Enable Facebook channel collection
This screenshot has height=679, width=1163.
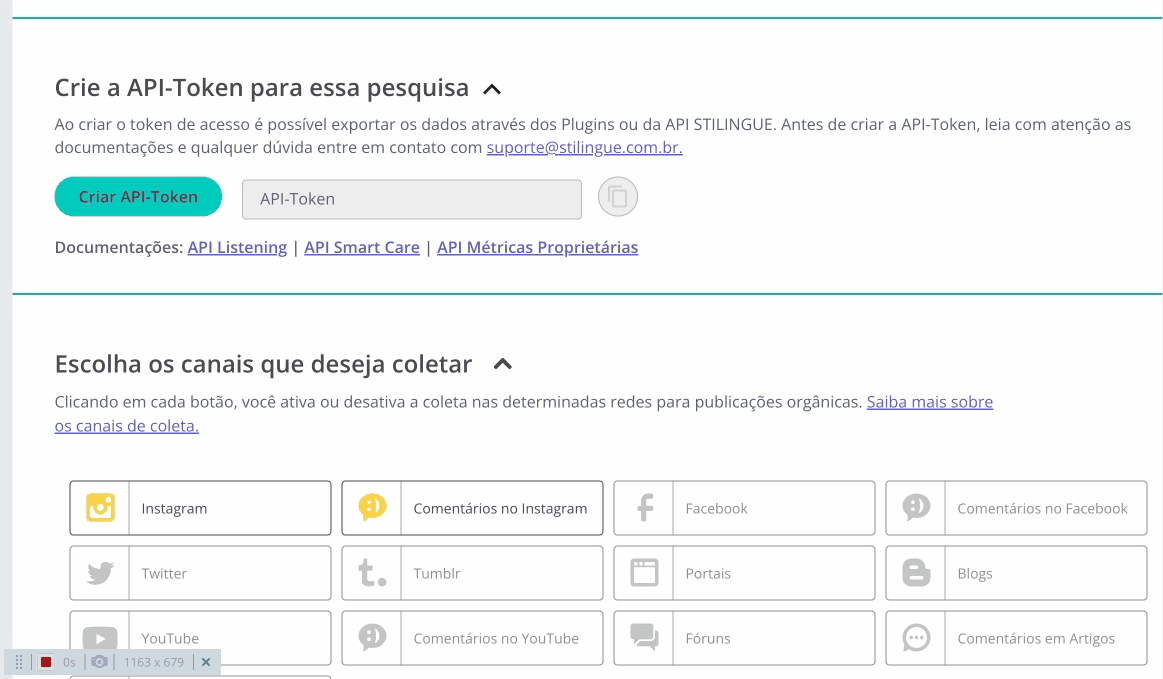(744, 508)
